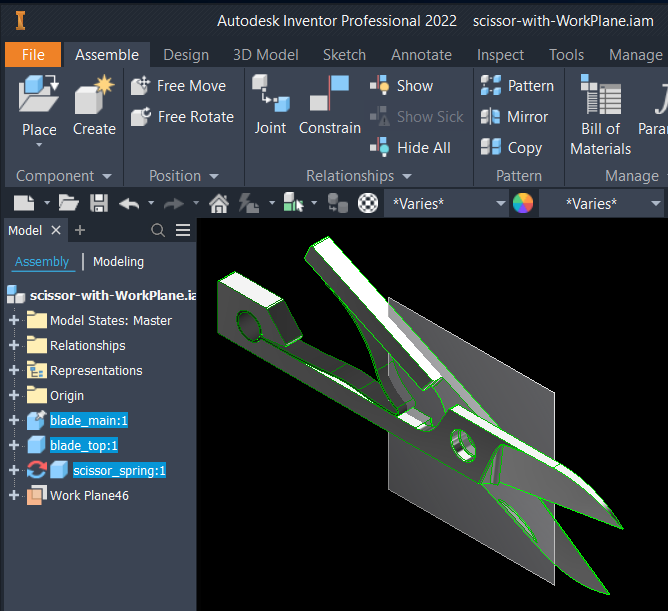Open the Undo history dropdown arrow
Viewport: 668px width, 611px height.
[151, 203]
